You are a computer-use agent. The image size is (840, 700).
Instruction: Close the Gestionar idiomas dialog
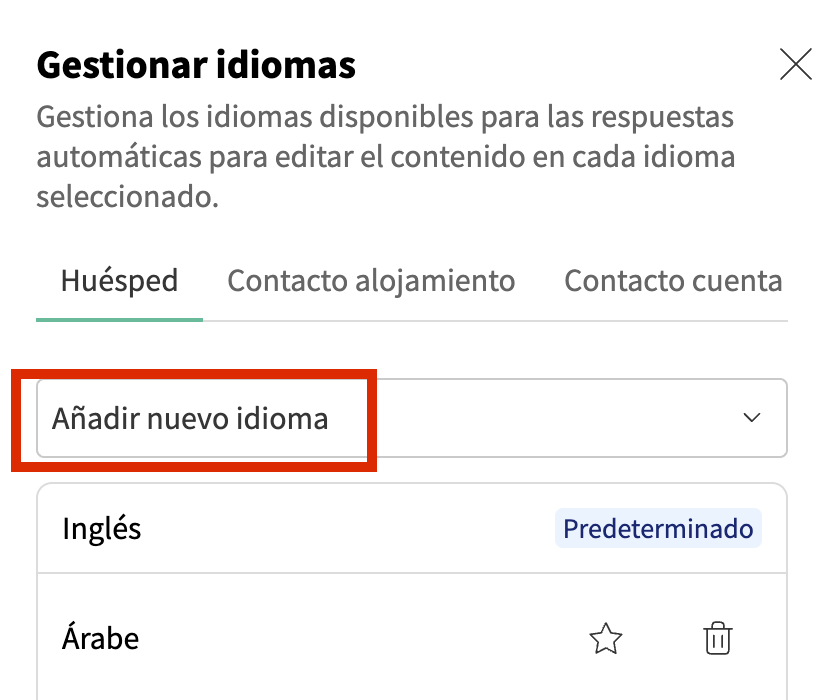(x=795, y=65)
